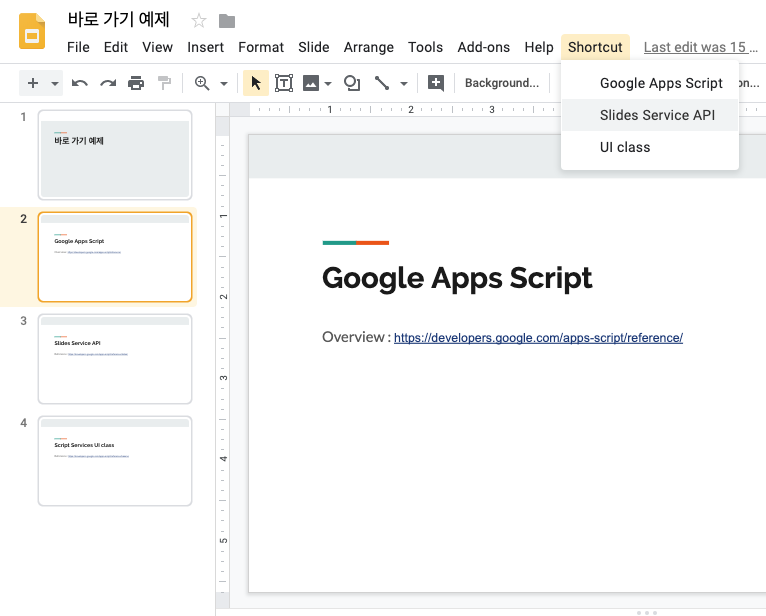Viewport: 766px width, 616px height.
Task: Star the presentation with the star icon
Action: click(x=199, y=21)
